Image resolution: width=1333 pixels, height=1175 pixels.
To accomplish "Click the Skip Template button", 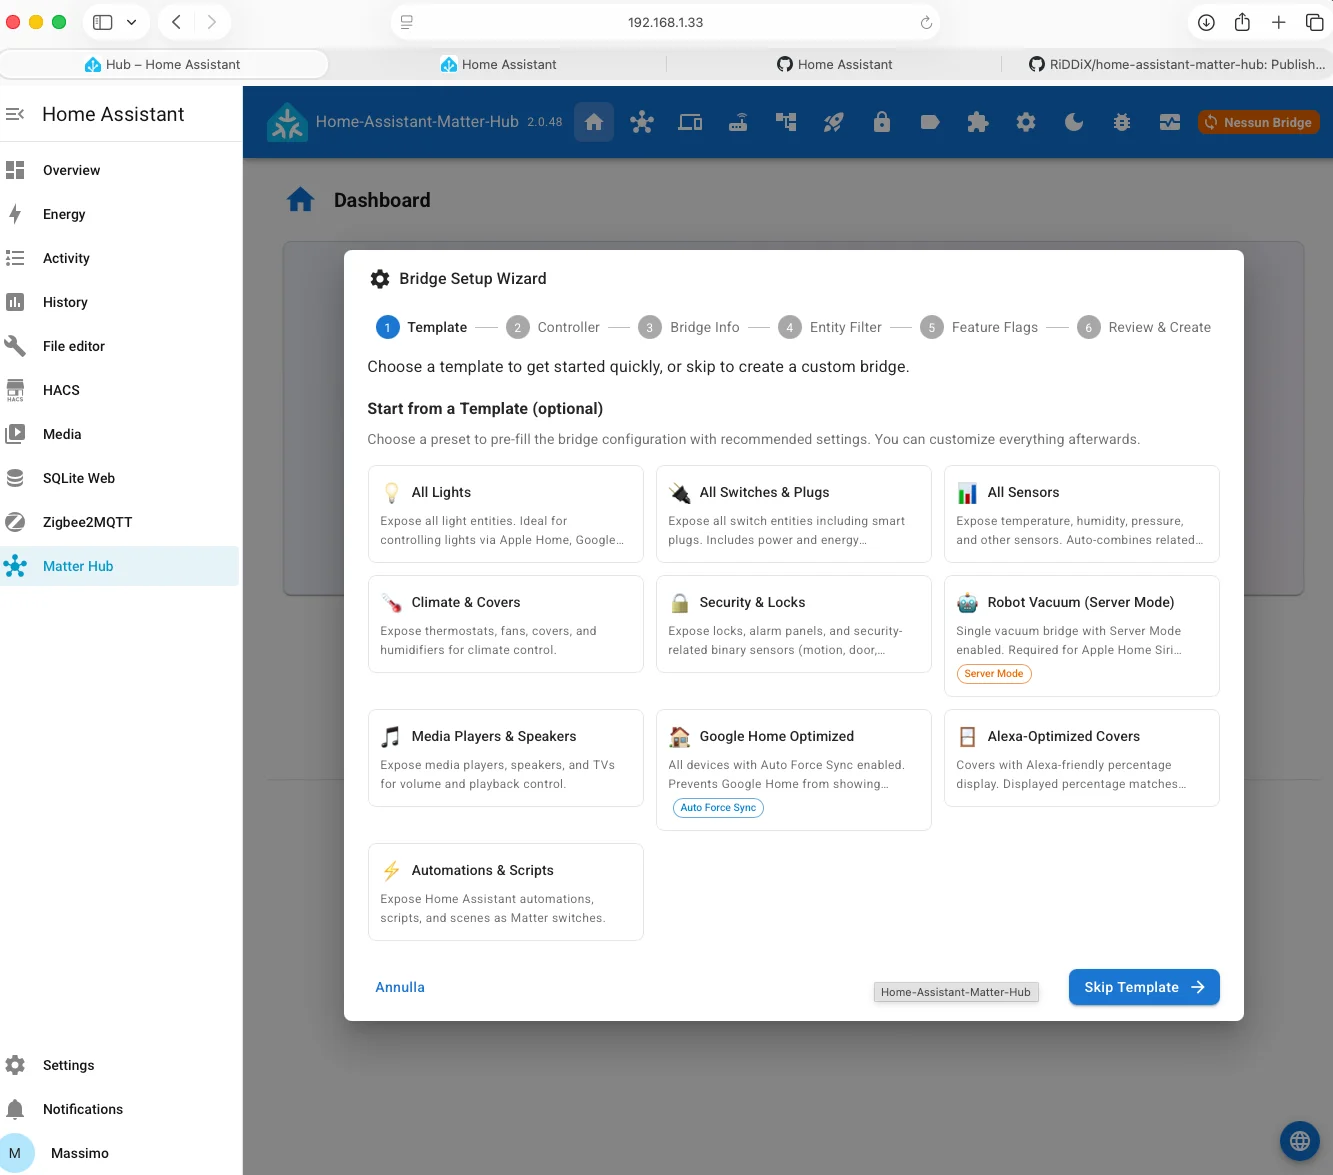I will click(1144, 987).
